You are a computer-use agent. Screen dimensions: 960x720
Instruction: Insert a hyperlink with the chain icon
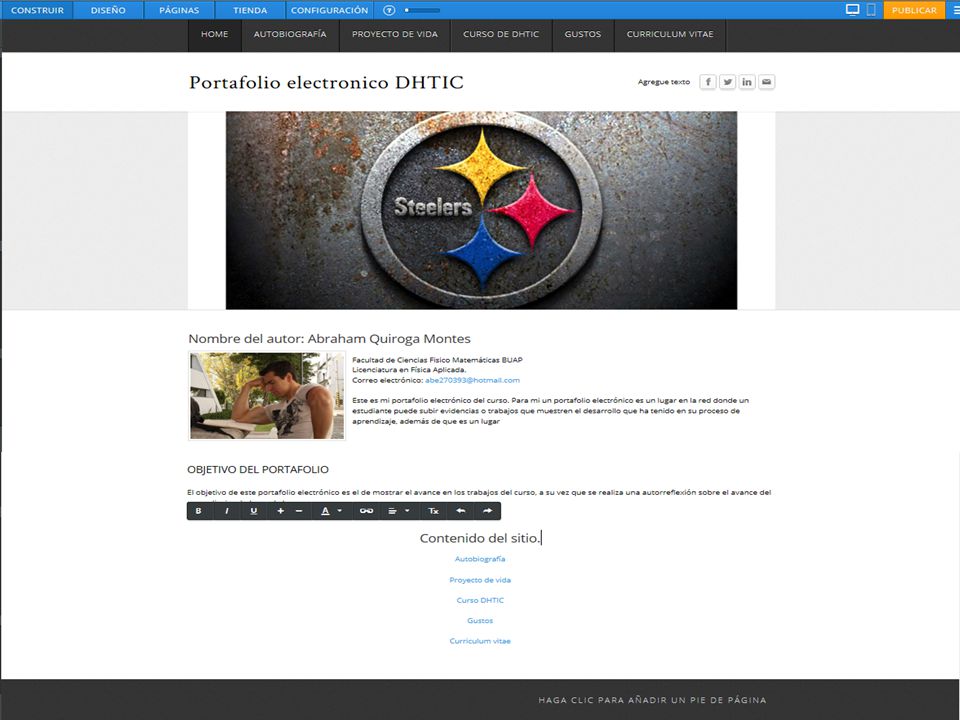366,511
